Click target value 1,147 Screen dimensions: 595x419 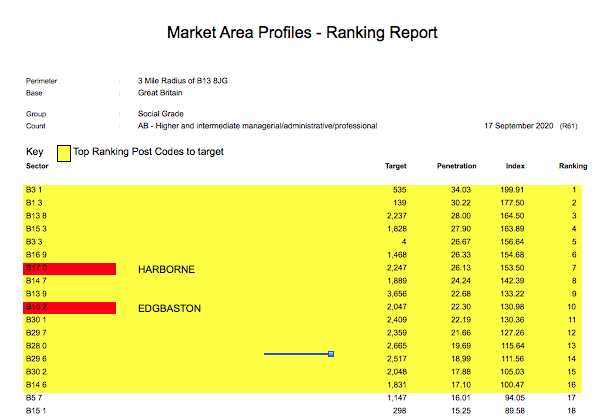tap(397, 398)
